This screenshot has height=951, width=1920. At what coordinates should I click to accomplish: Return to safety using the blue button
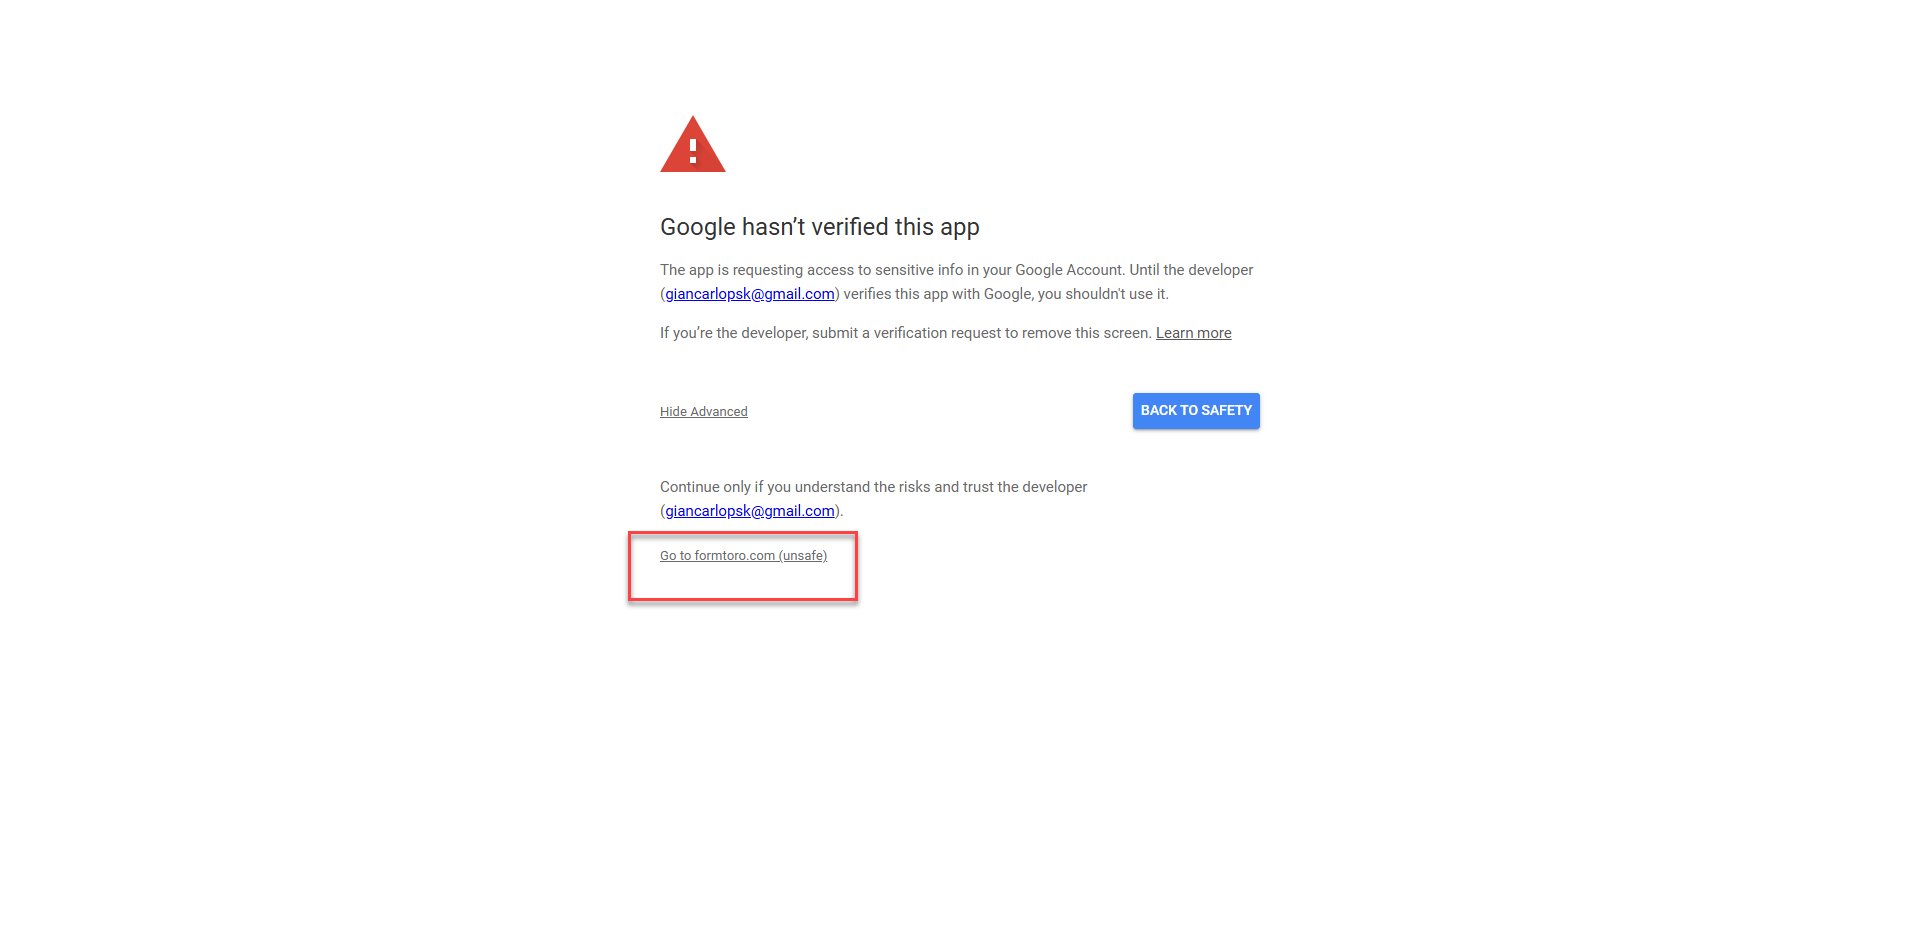click(1196, 411)
